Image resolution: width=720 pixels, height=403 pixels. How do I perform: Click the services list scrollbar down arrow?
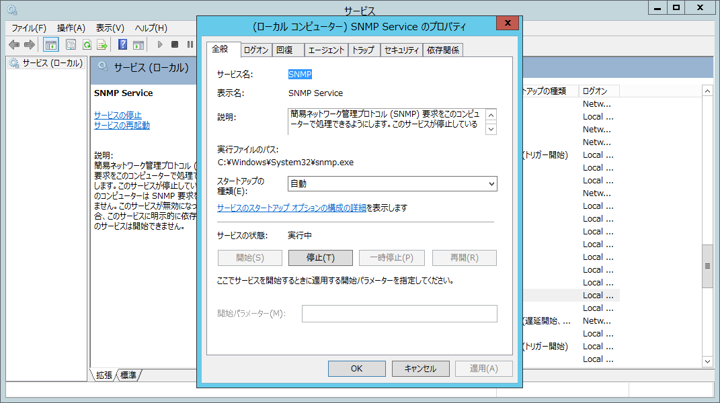707,361
